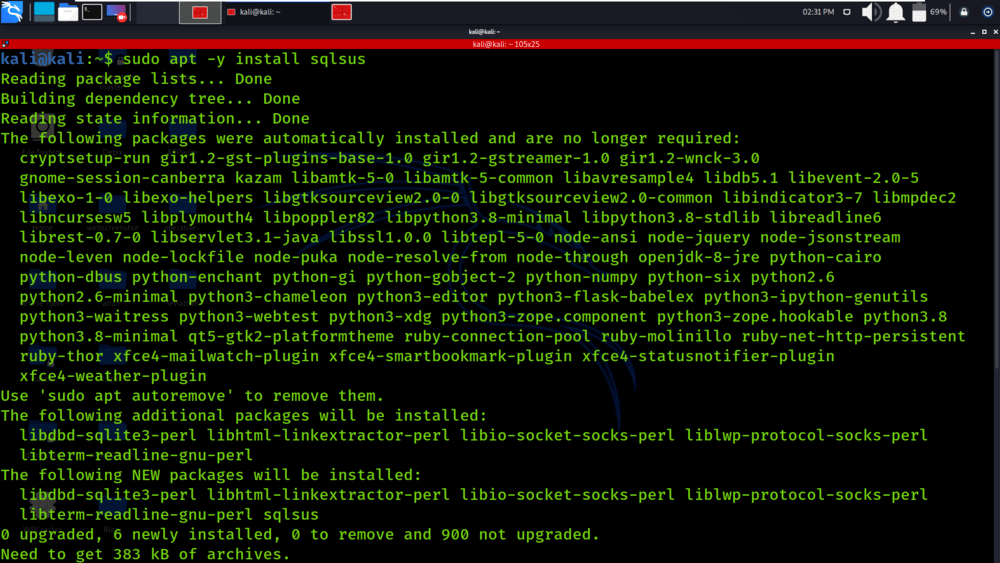Click the package name 'ruby-net-http-persistent'
The image size is (1000, 563).
pyautogui.click(x=853, y=336)
